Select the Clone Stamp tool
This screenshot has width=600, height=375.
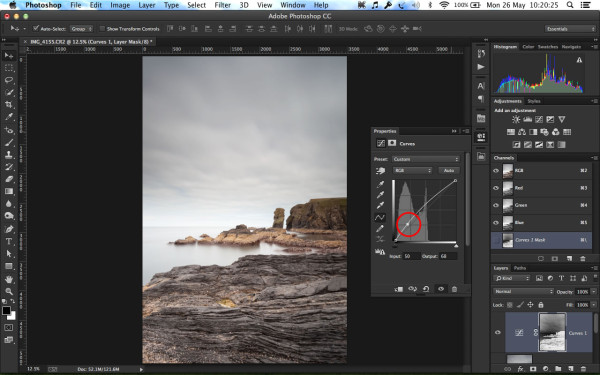[x=8, y=155]
